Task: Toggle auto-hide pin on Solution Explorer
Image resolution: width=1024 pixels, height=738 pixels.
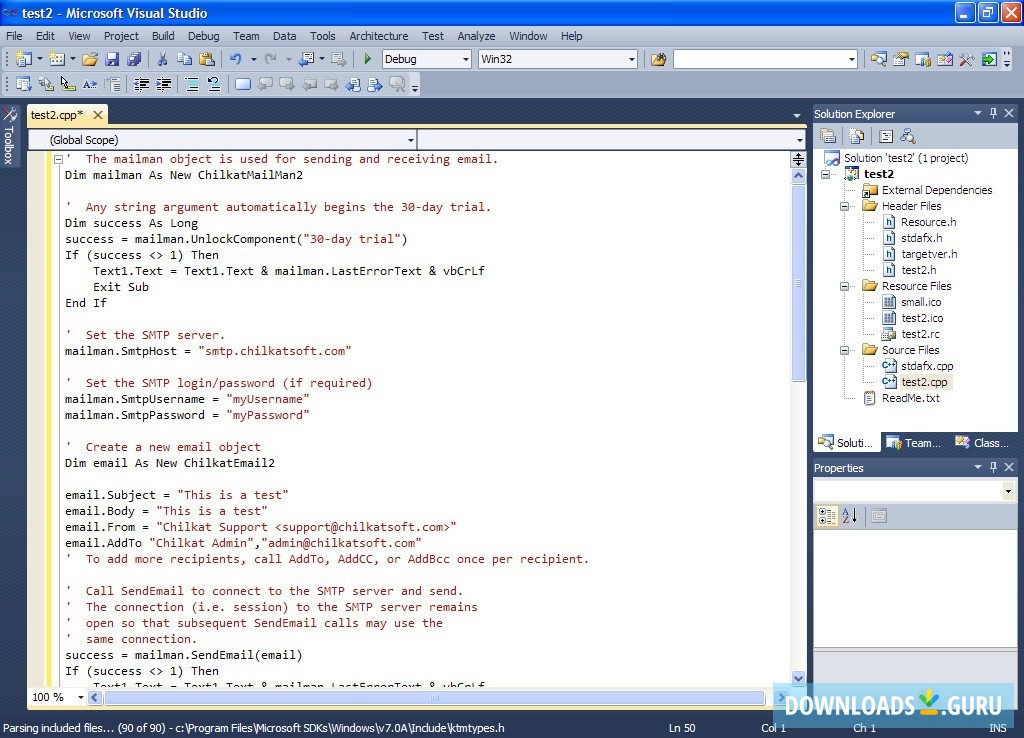Action: pyautogui.click(x=993, y=113)
